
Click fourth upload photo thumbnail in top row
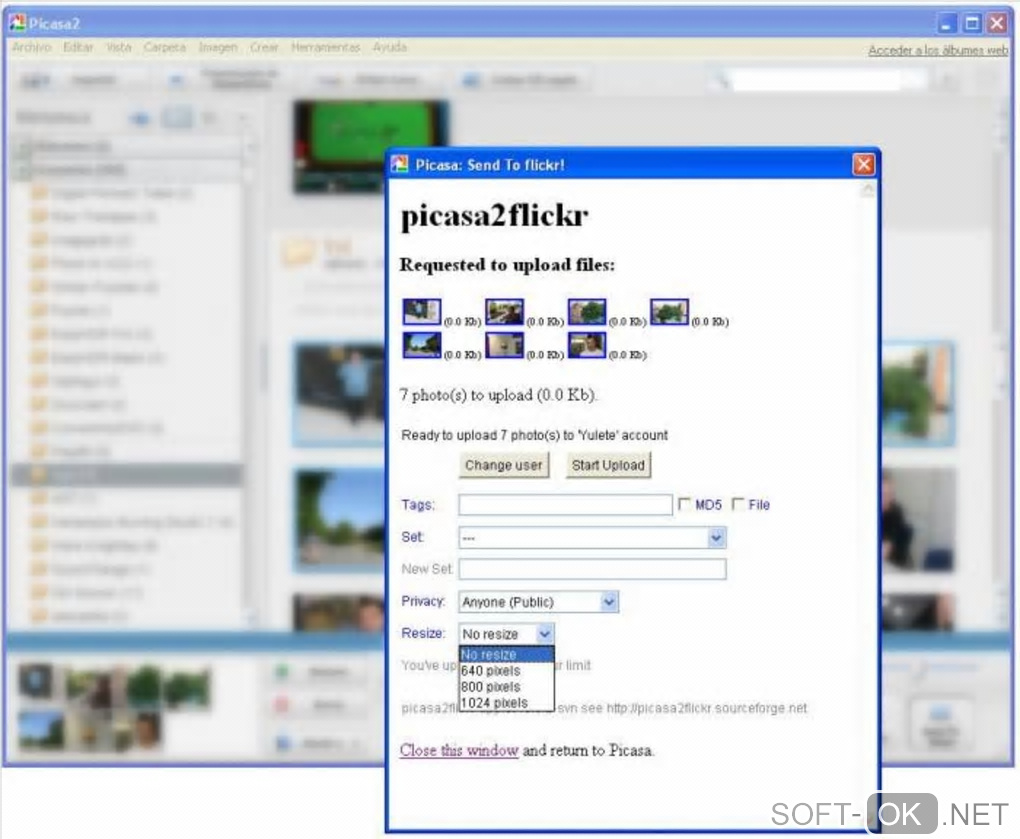669,312
